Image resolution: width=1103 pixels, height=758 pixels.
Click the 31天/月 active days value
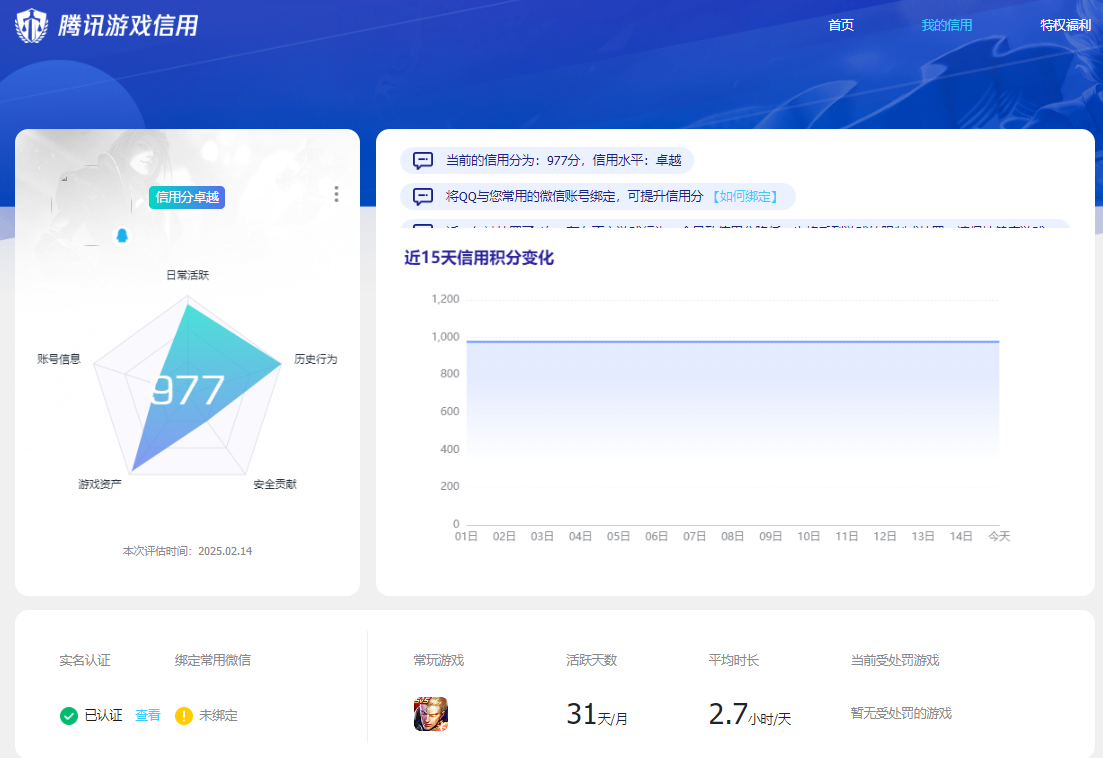tap(597, 714)
